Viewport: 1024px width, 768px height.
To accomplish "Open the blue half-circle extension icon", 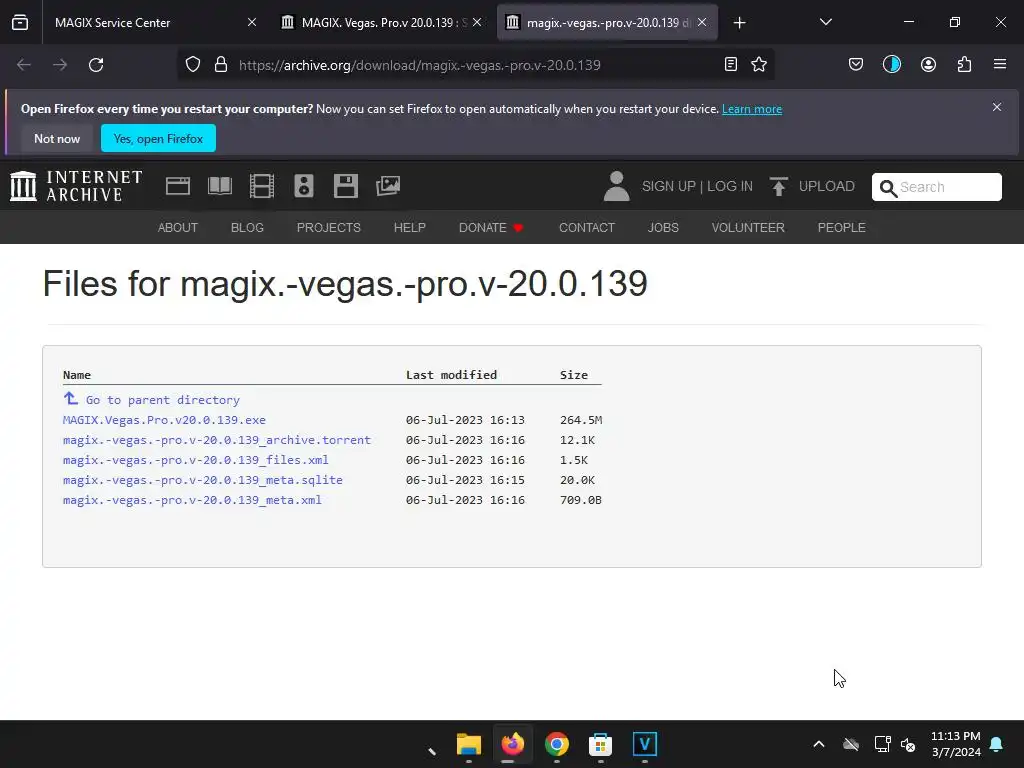I will coord(891,64).
